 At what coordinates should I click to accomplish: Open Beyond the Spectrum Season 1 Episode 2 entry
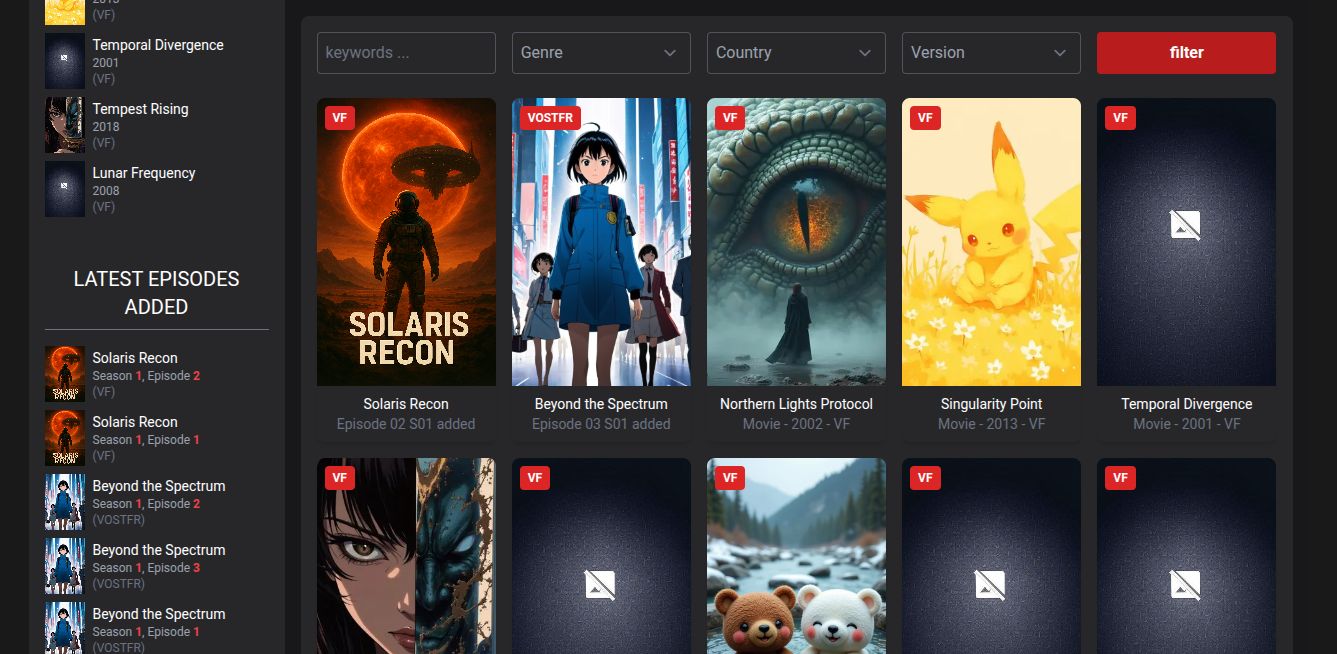click(157, 502)
